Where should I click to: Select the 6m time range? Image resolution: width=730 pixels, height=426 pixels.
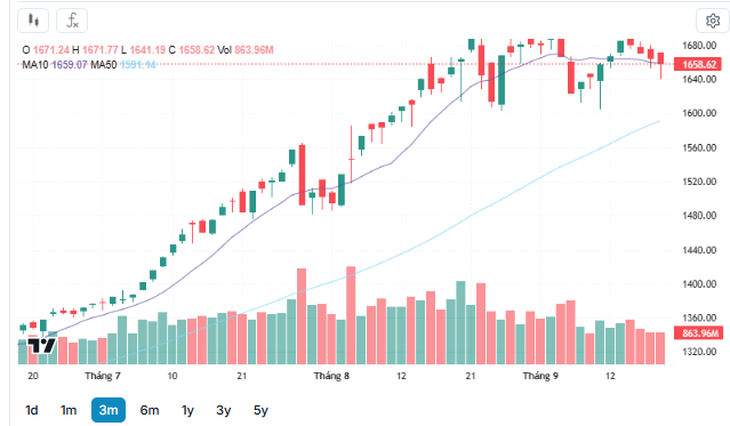149,410
